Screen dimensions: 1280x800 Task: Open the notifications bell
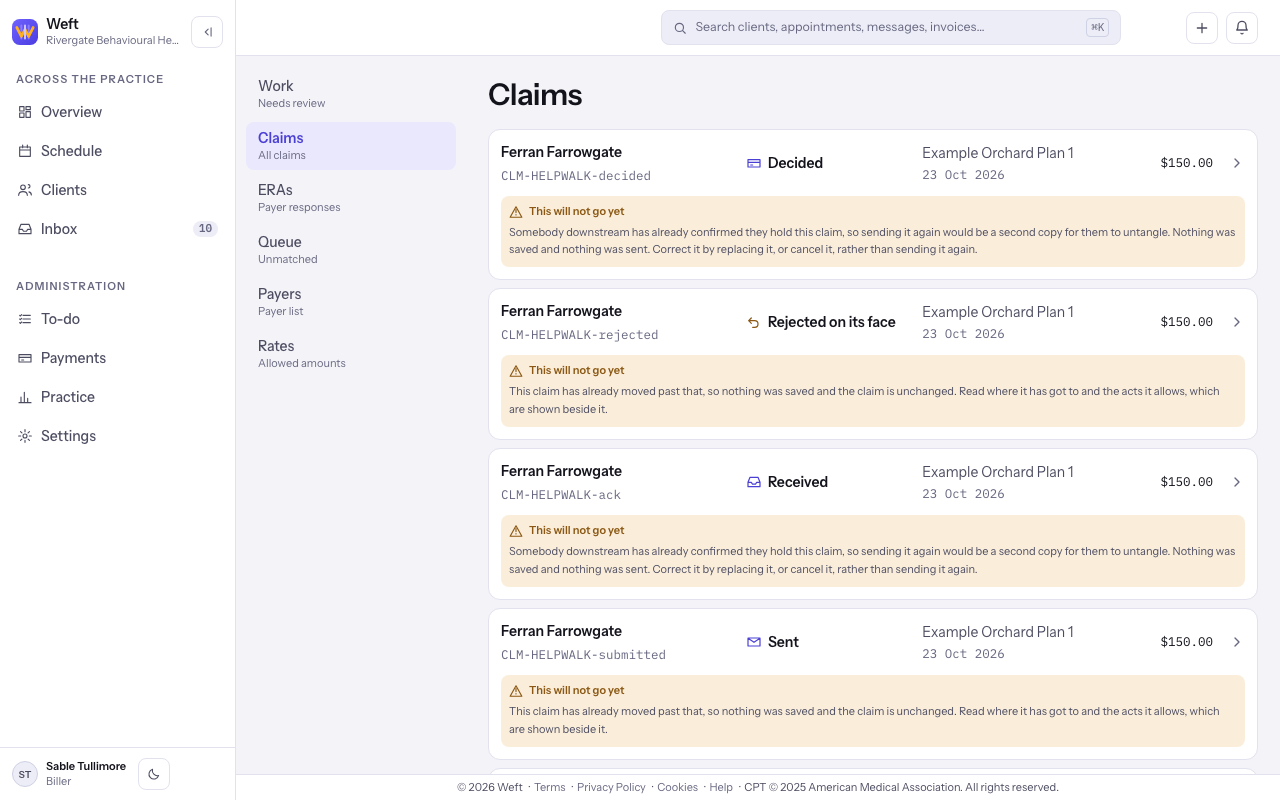click(1242, 28)
